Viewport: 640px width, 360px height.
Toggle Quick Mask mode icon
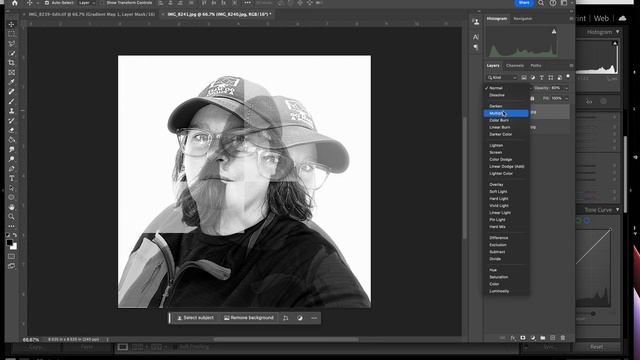(11, 257)
